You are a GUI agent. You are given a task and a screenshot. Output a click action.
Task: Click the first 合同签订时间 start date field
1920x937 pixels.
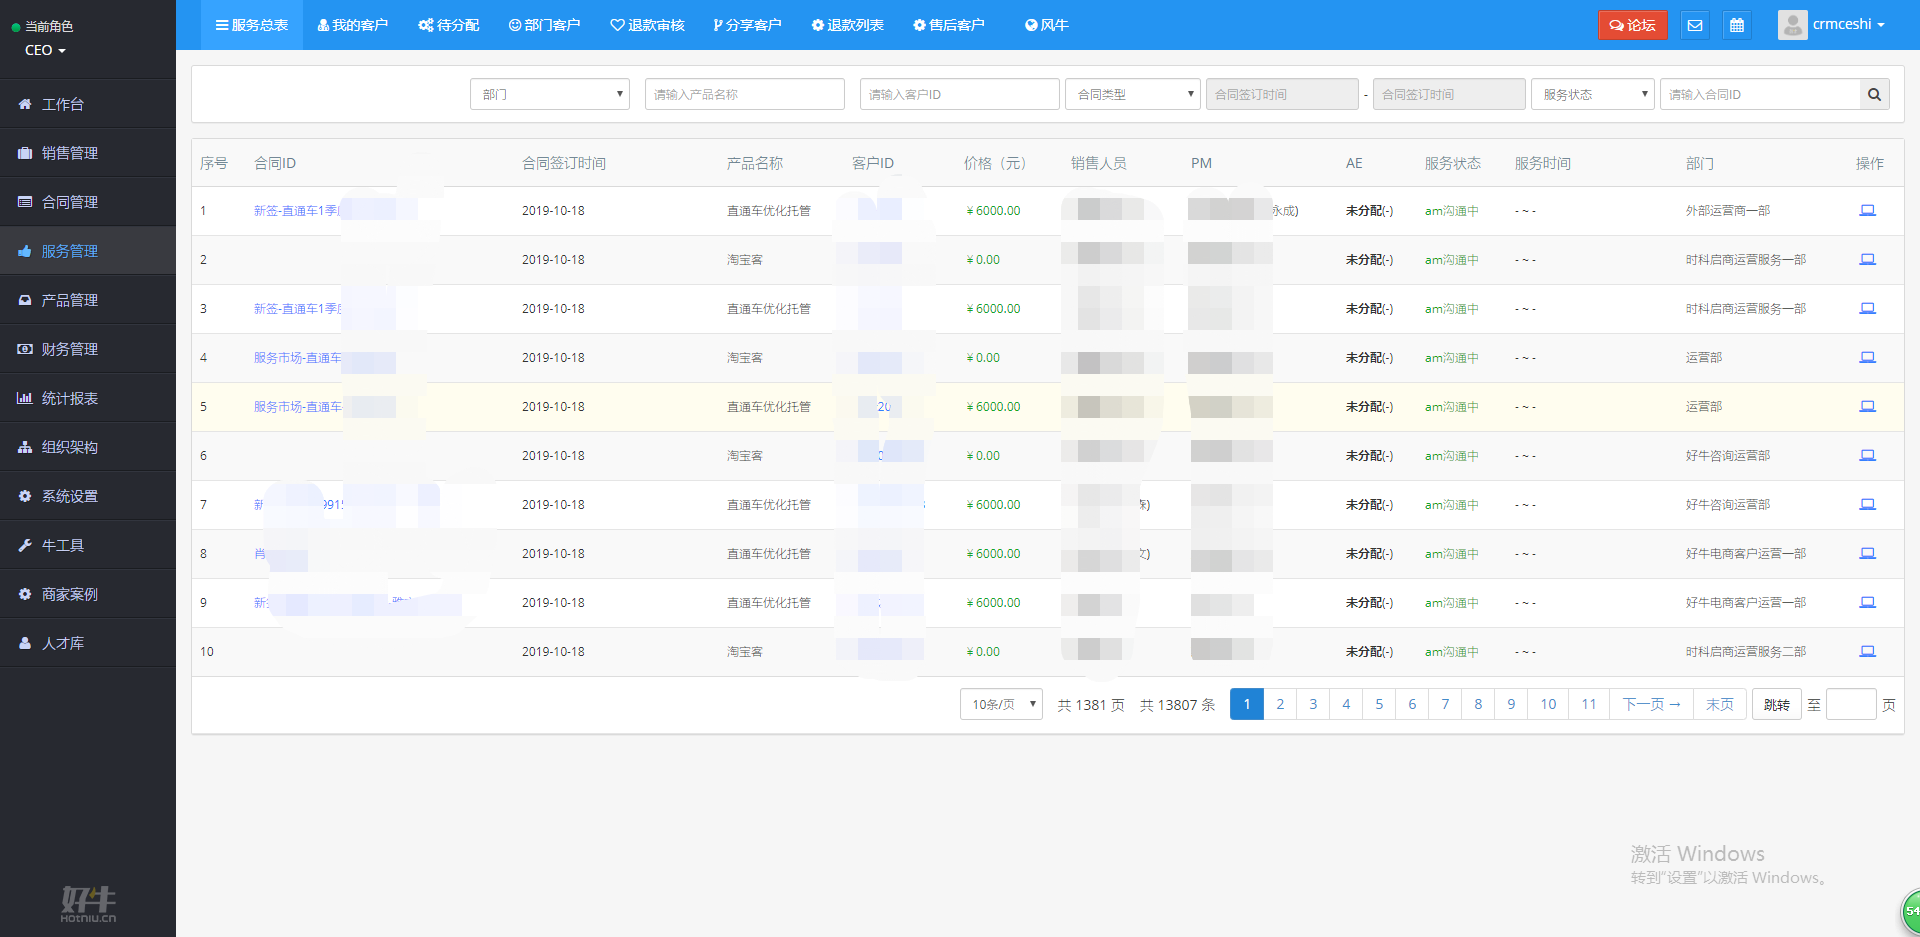click(1282, 94)
